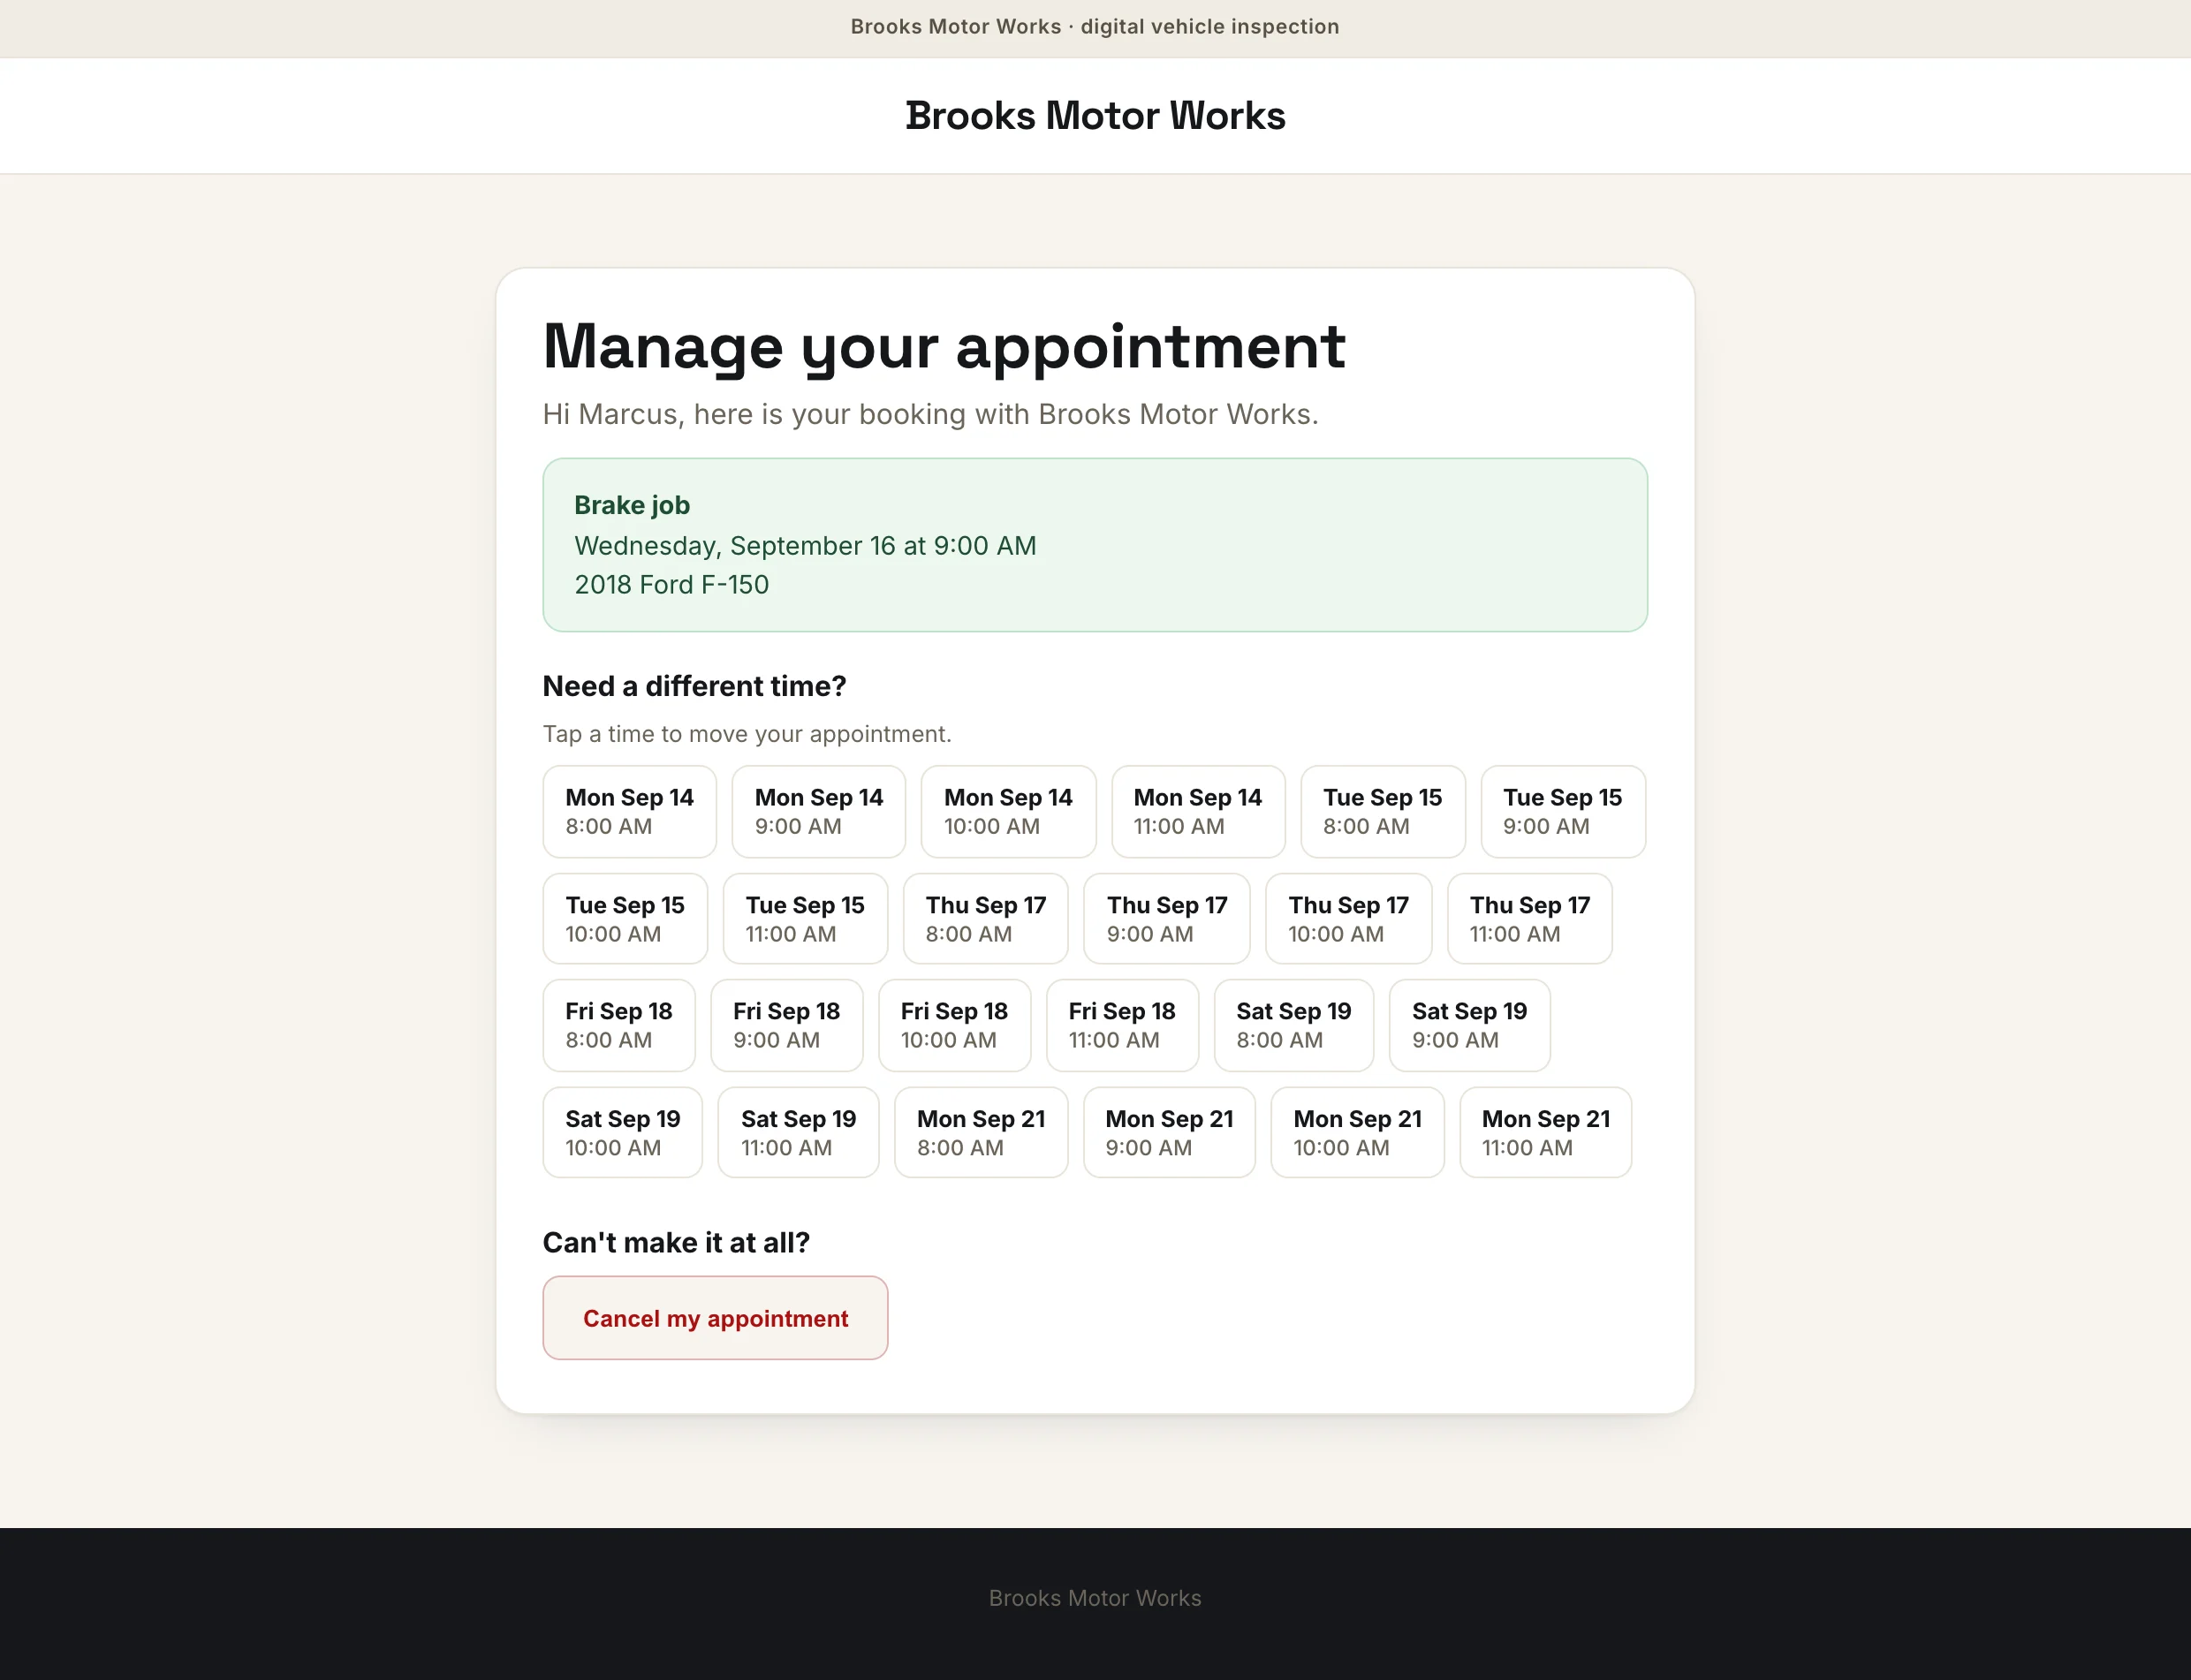Pick Thu Sep 17 11:00 AM slot
The image size is (2191, 1680).
[x=1529, y=918]
